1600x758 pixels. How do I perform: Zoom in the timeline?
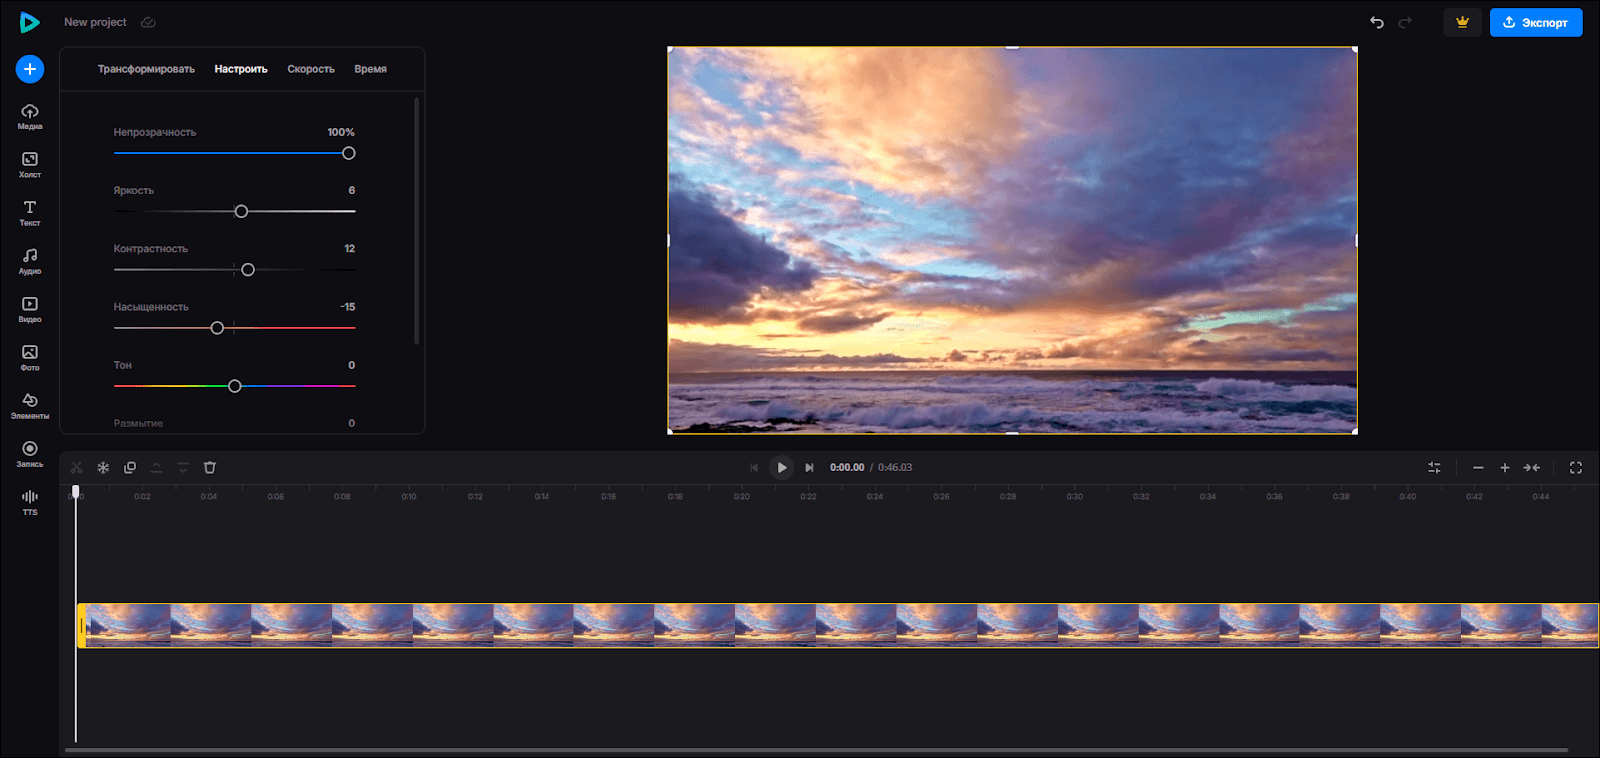(x=1505, y=467)
